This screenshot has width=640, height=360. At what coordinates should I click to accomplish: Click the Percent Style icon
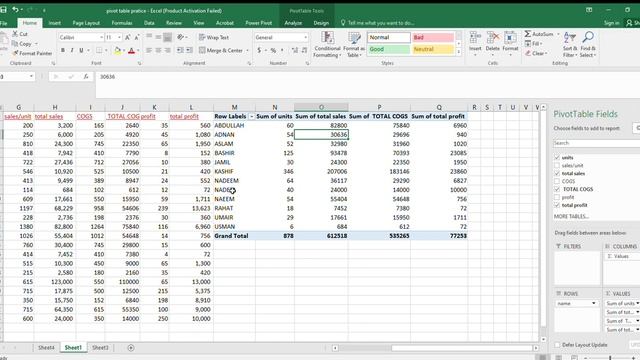pos(273,50)
